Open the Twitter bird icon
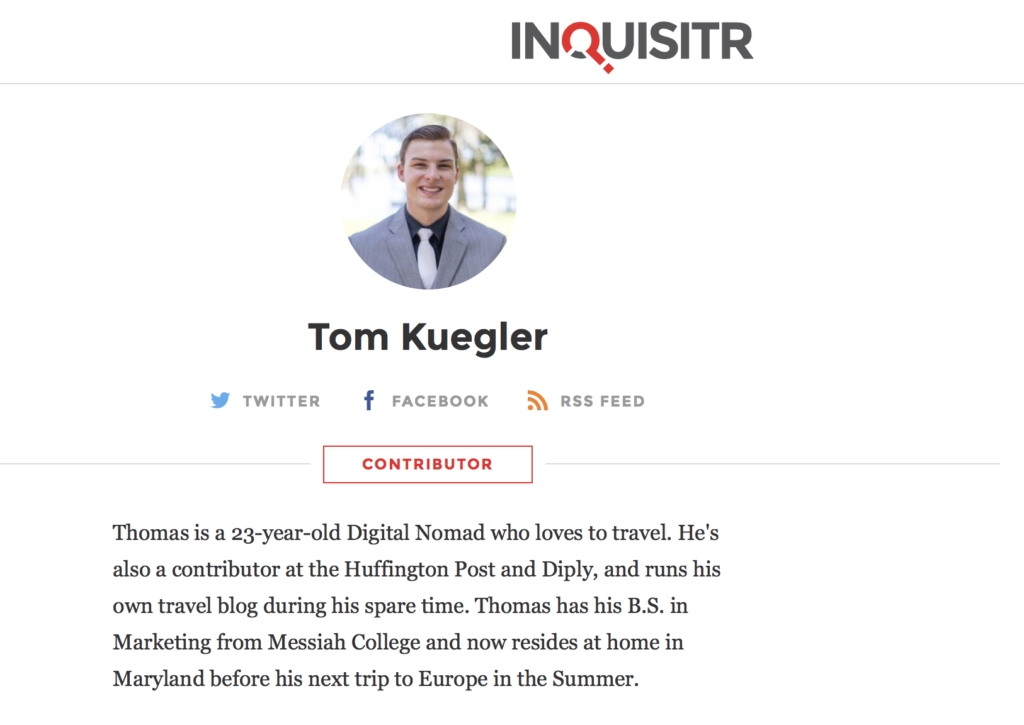This screenshot has height=725, width=1024. [x=220, y=400]
